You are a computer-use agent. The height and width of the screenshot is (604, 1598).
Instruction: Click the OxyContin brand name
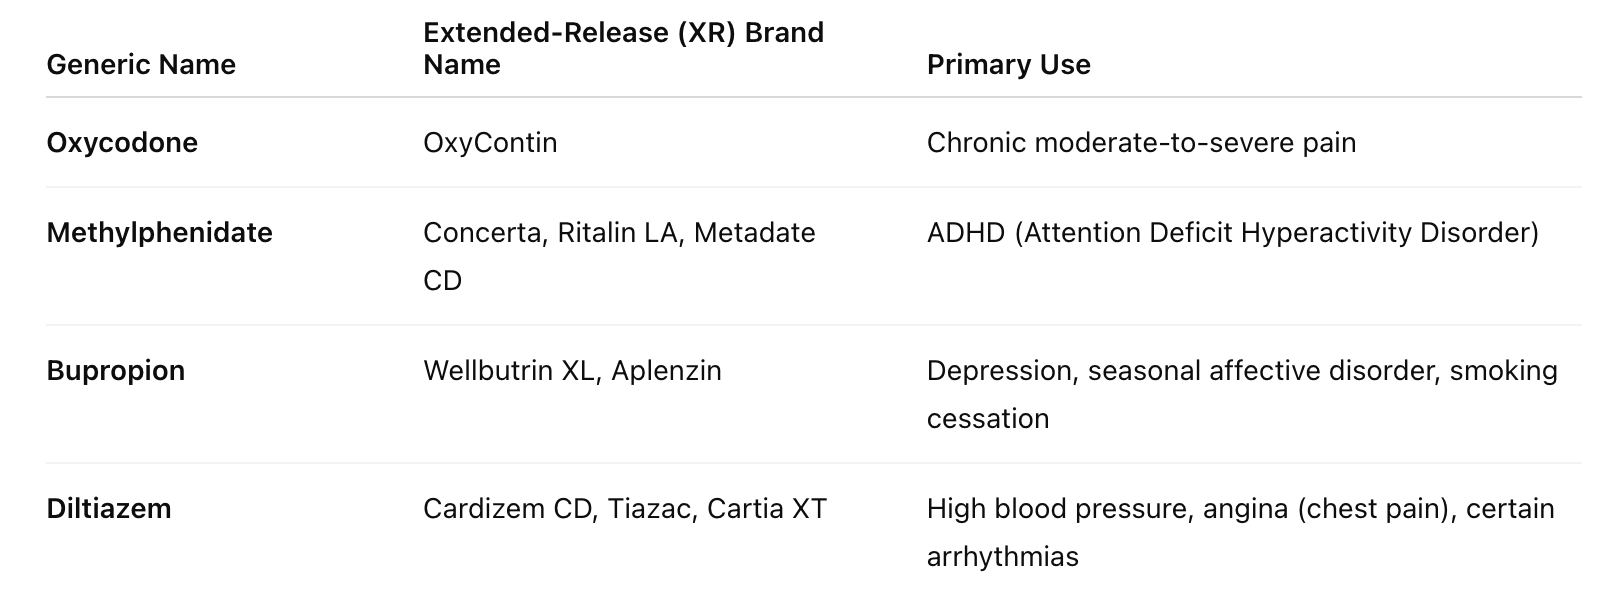click(x=490, y=143)
